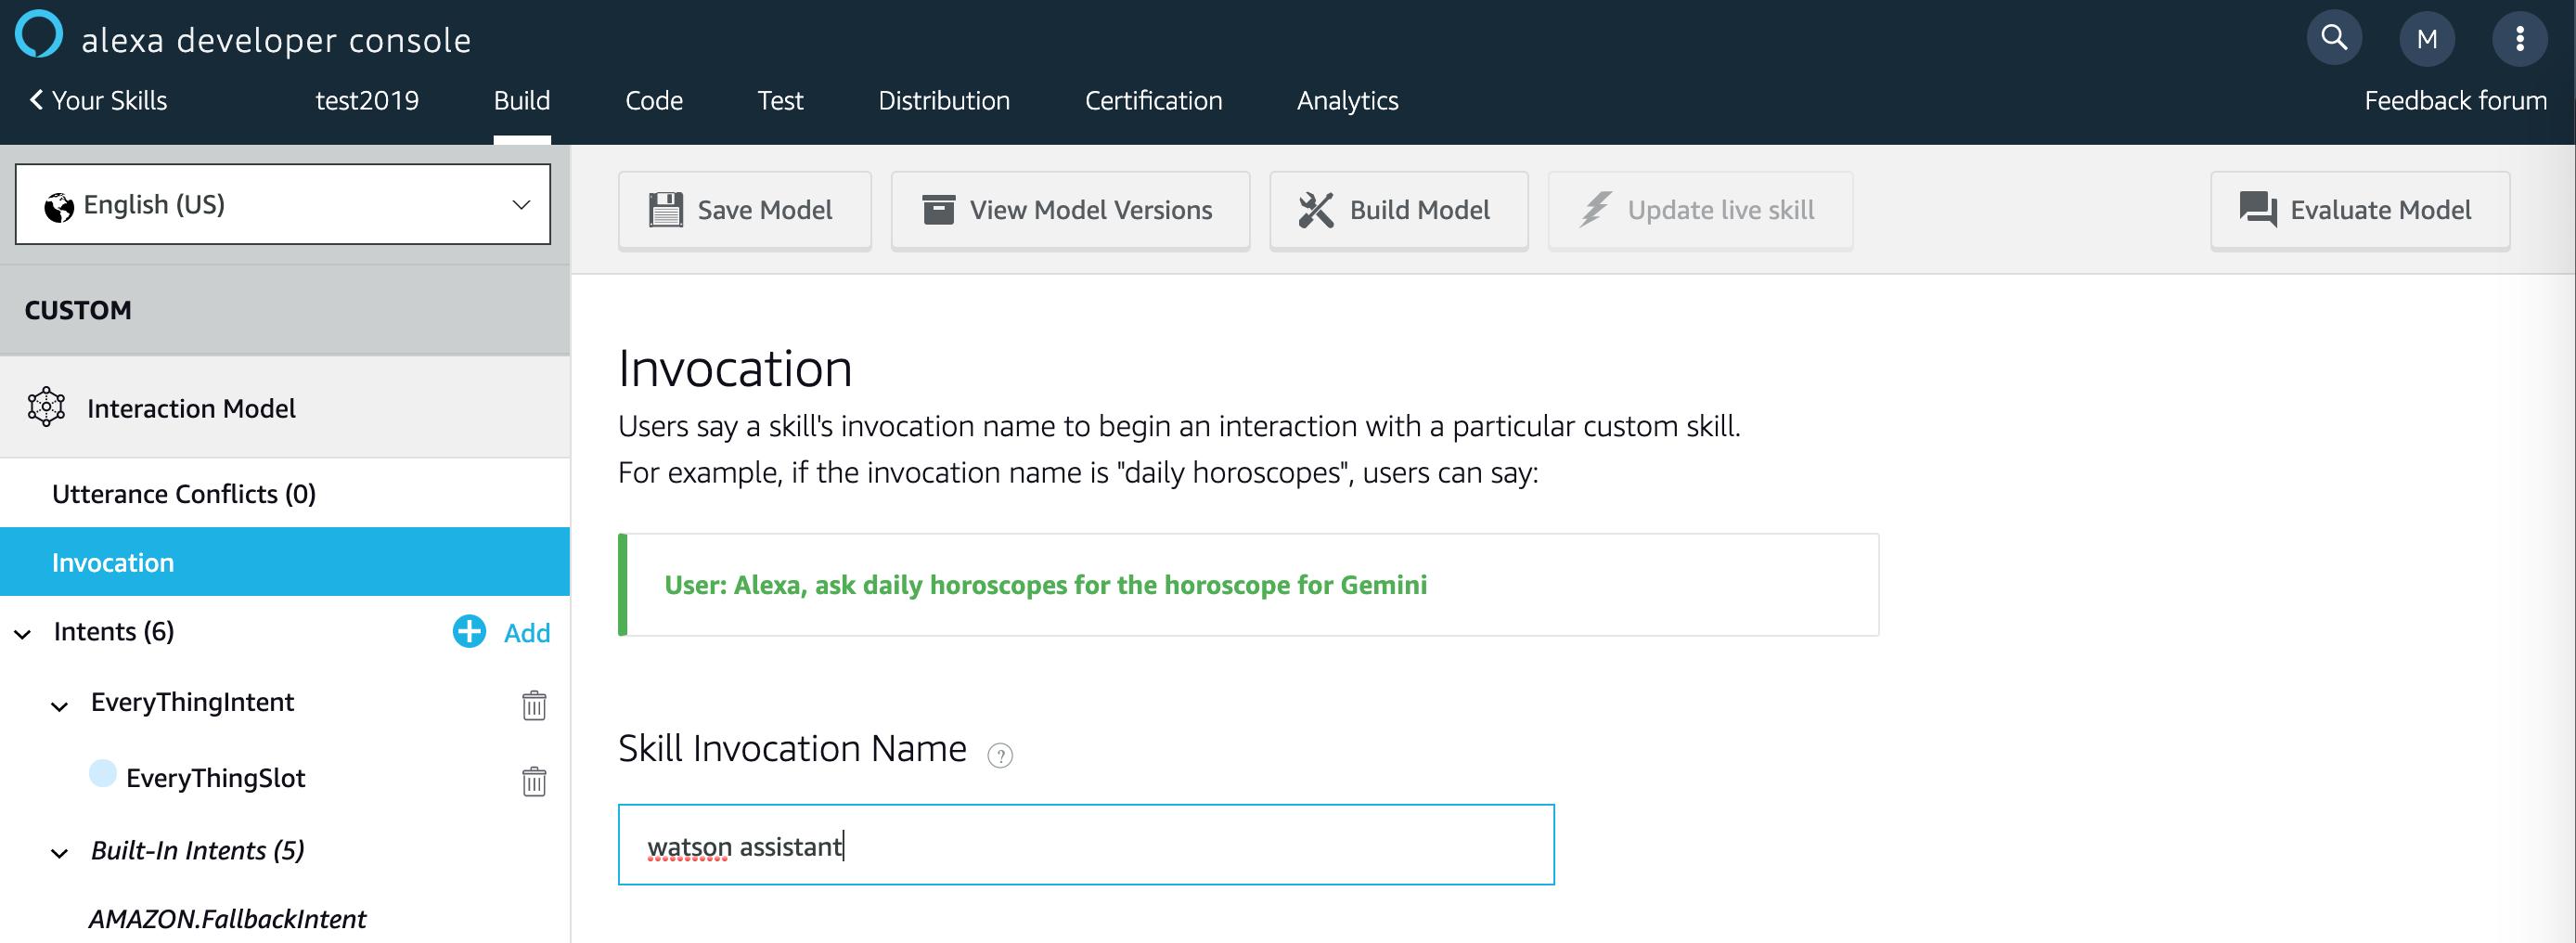Select EveryThingIntent in the intents list
The image size is (2576, 943).
coord(192,702)
